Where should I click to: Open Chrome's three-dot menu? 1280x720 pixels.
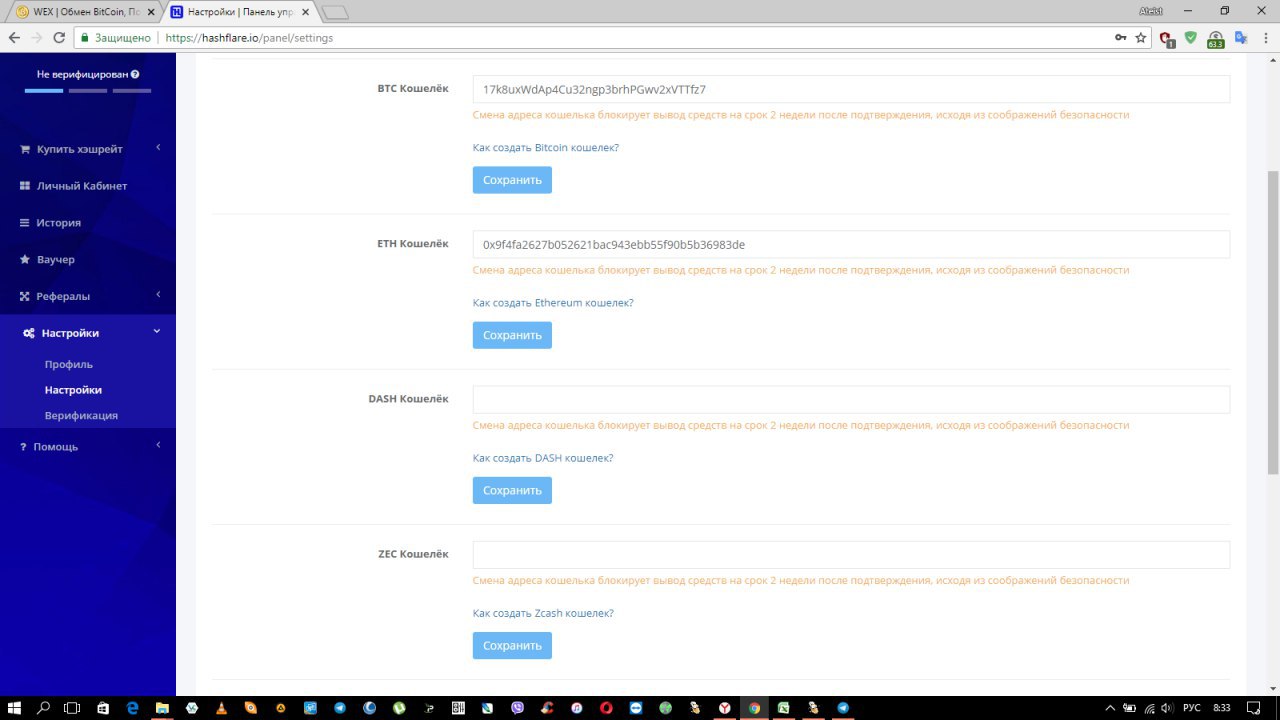point(1265,37)
